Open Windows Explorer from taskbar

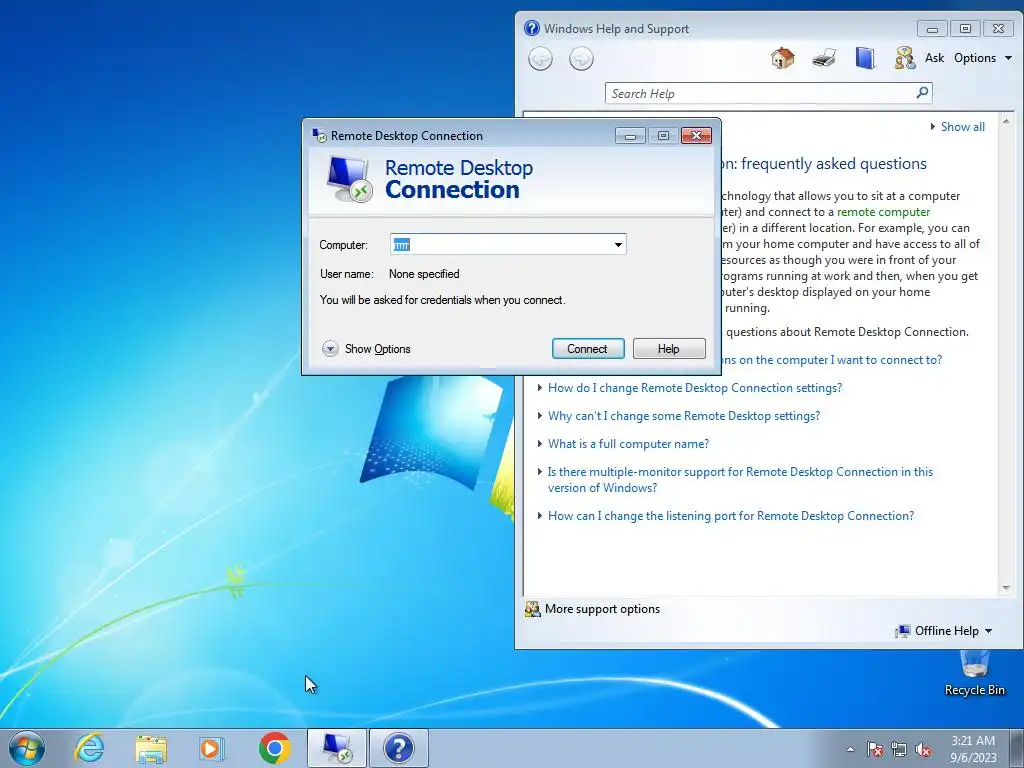click(151, 748)
